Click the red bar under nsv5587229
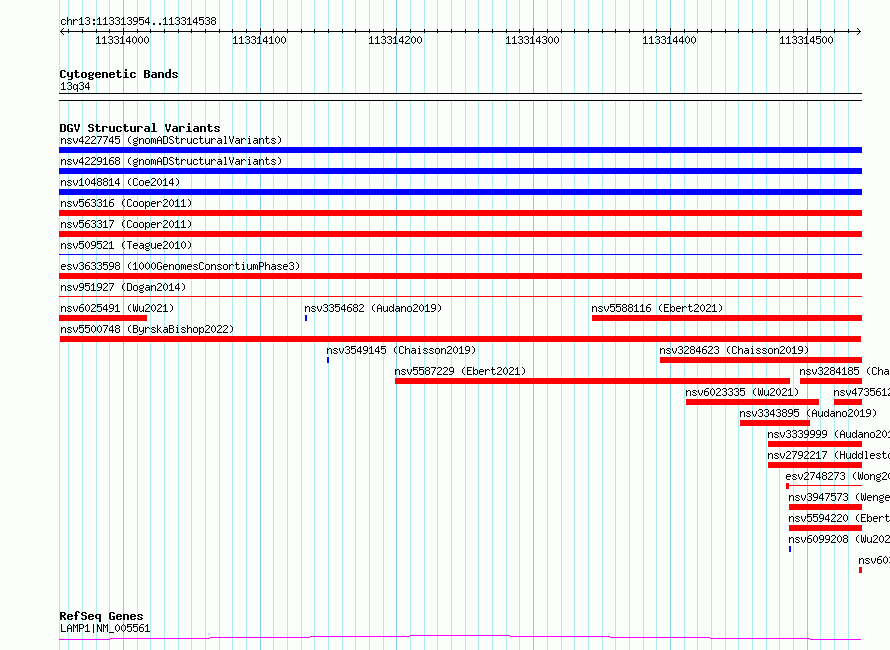Viewport: 890px width, 650px height. tap(593, 381)
